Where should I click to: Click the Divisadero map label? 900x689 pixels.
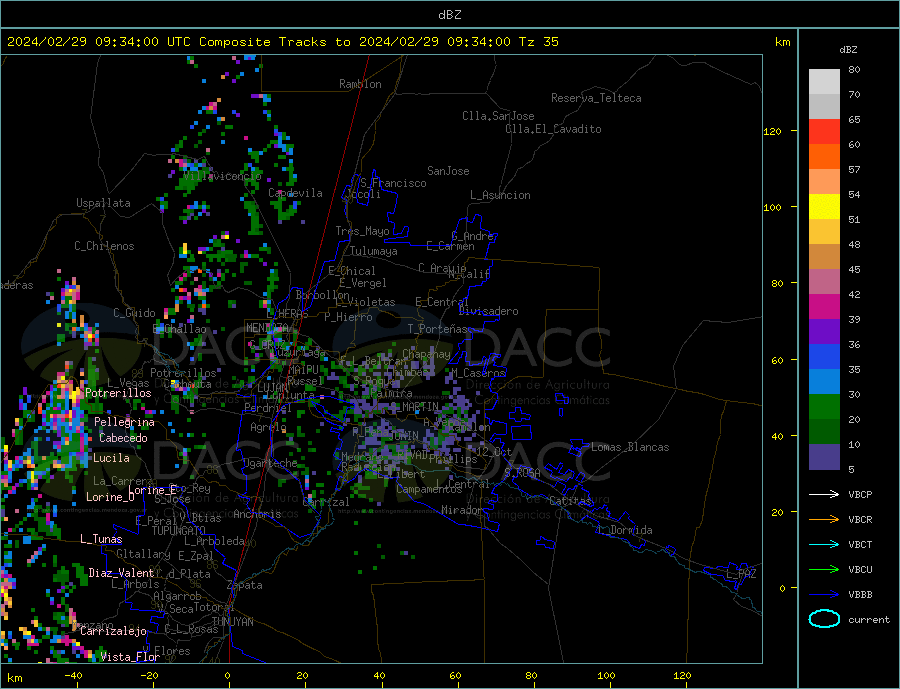click(488, 311)
